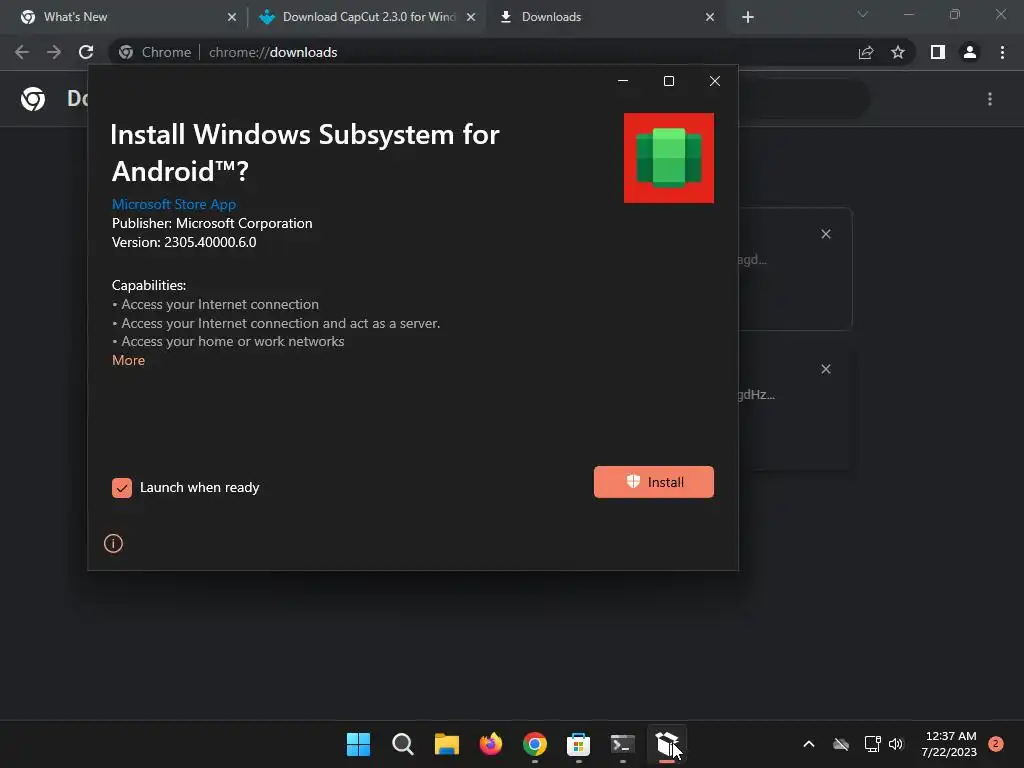Close the App Installer dialog

[715, 81]
